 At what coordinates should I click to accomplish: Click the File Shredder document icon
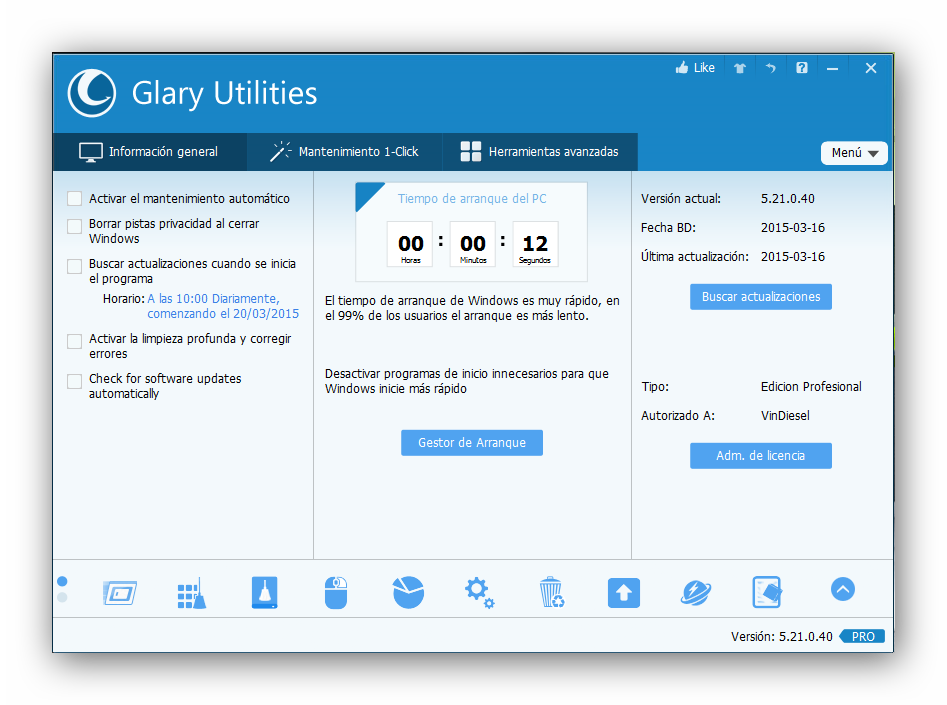pos(767,592)
